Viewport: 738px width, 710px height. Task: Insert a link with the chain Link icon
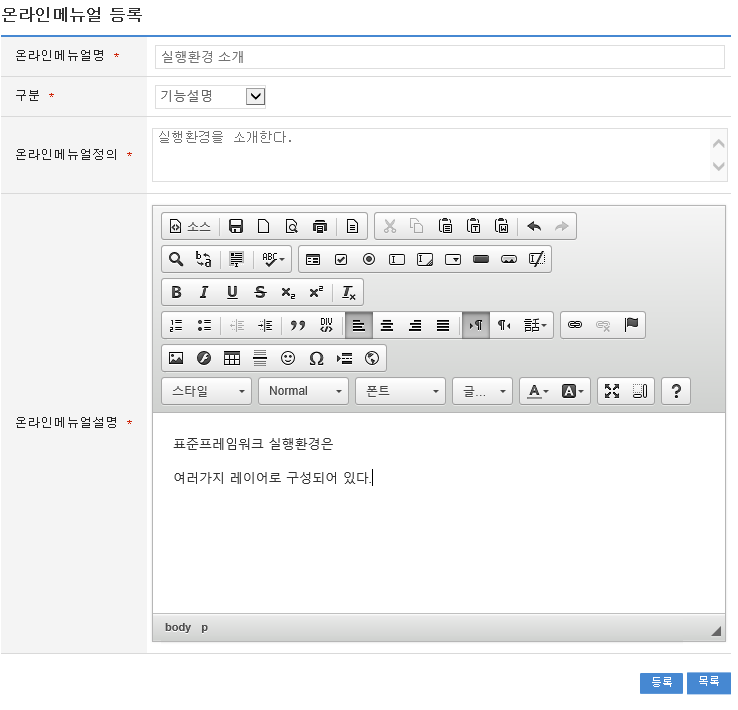click(x=575, y=325)
